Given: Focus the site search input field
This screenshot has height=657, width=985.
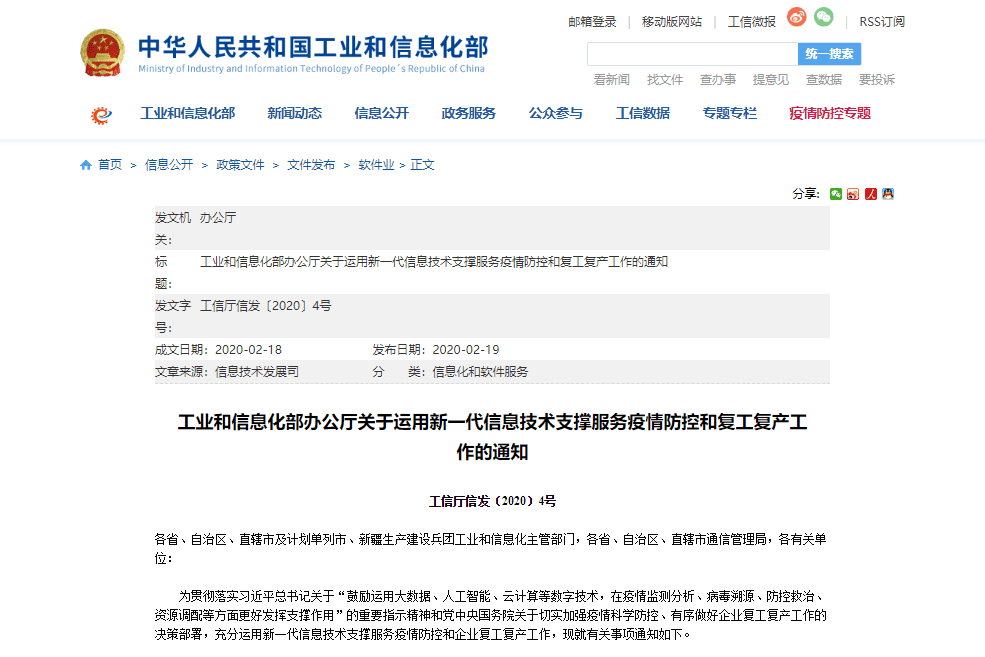Looking at the screenshot, I should (x=692, y=54).
